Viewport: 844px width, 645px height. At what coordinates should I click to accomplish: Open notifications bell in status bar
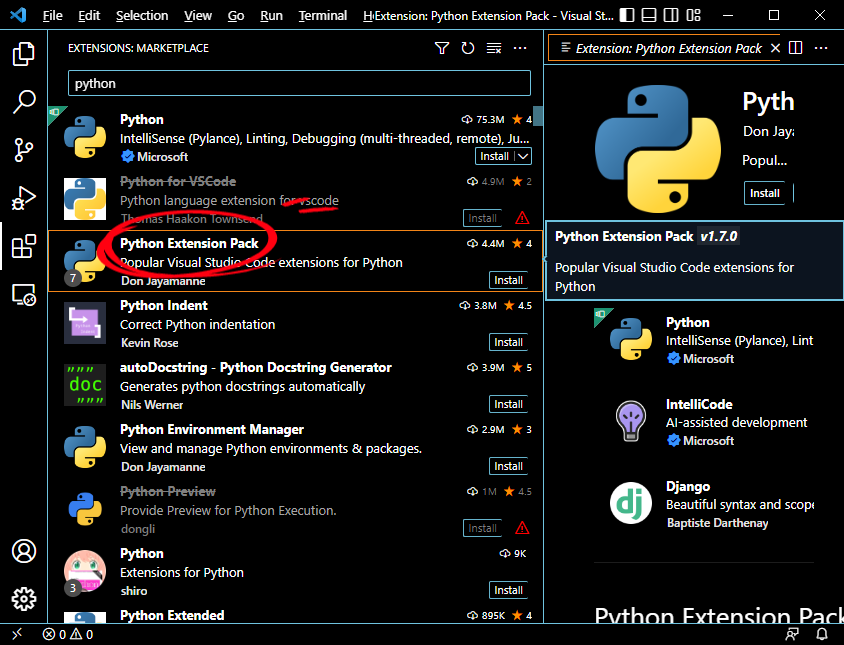(x=822, y=634)
